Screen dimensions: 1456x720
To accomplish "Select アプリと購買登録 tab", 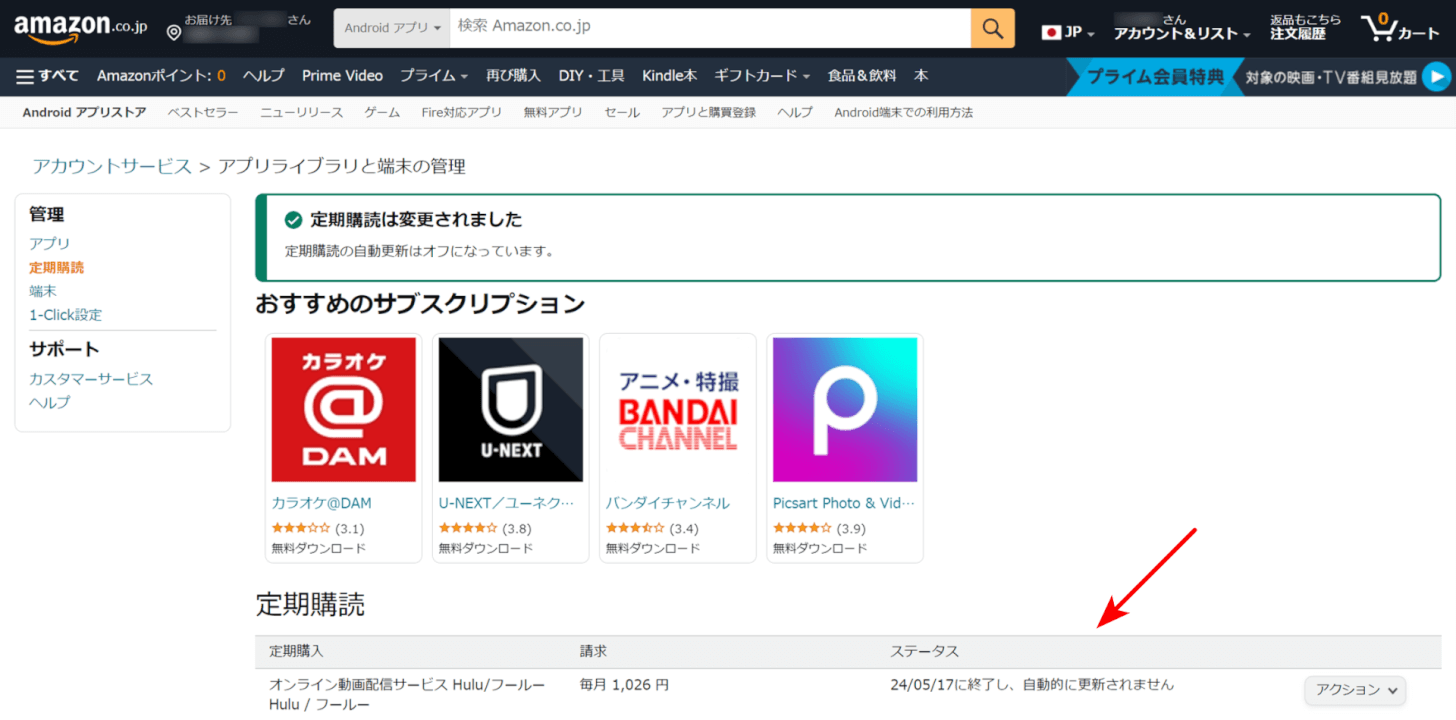I will [x=708, y=112].
